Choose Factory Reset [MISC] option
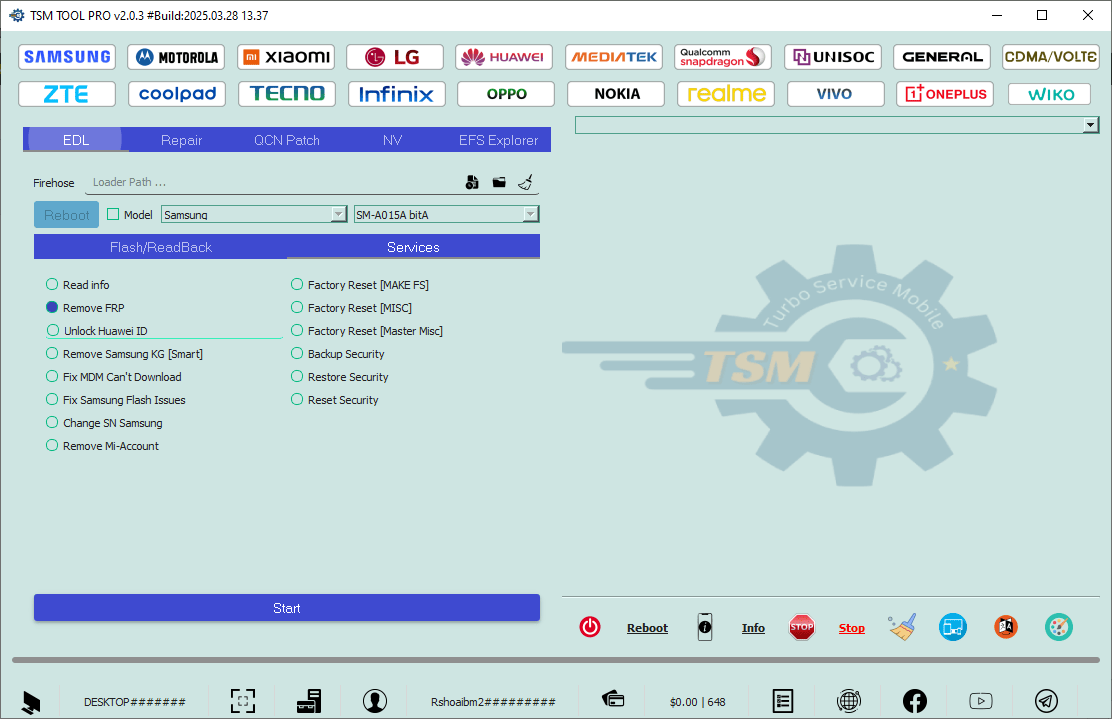Screen dimensions: 1112x719 (297, 308)
